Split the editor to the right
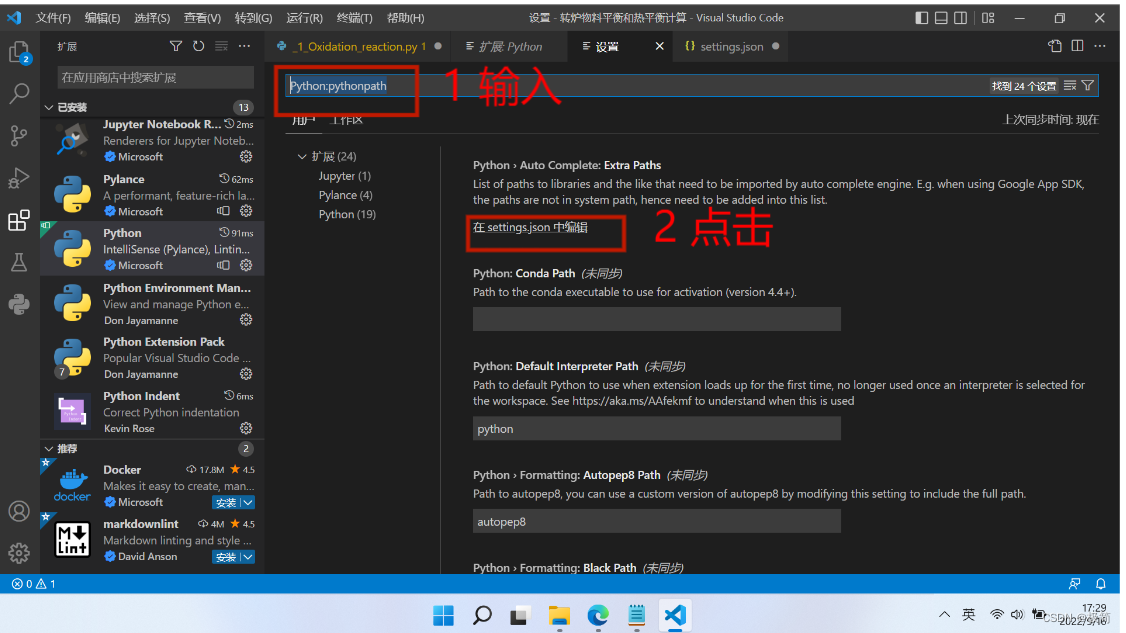 pos(1077,46)
